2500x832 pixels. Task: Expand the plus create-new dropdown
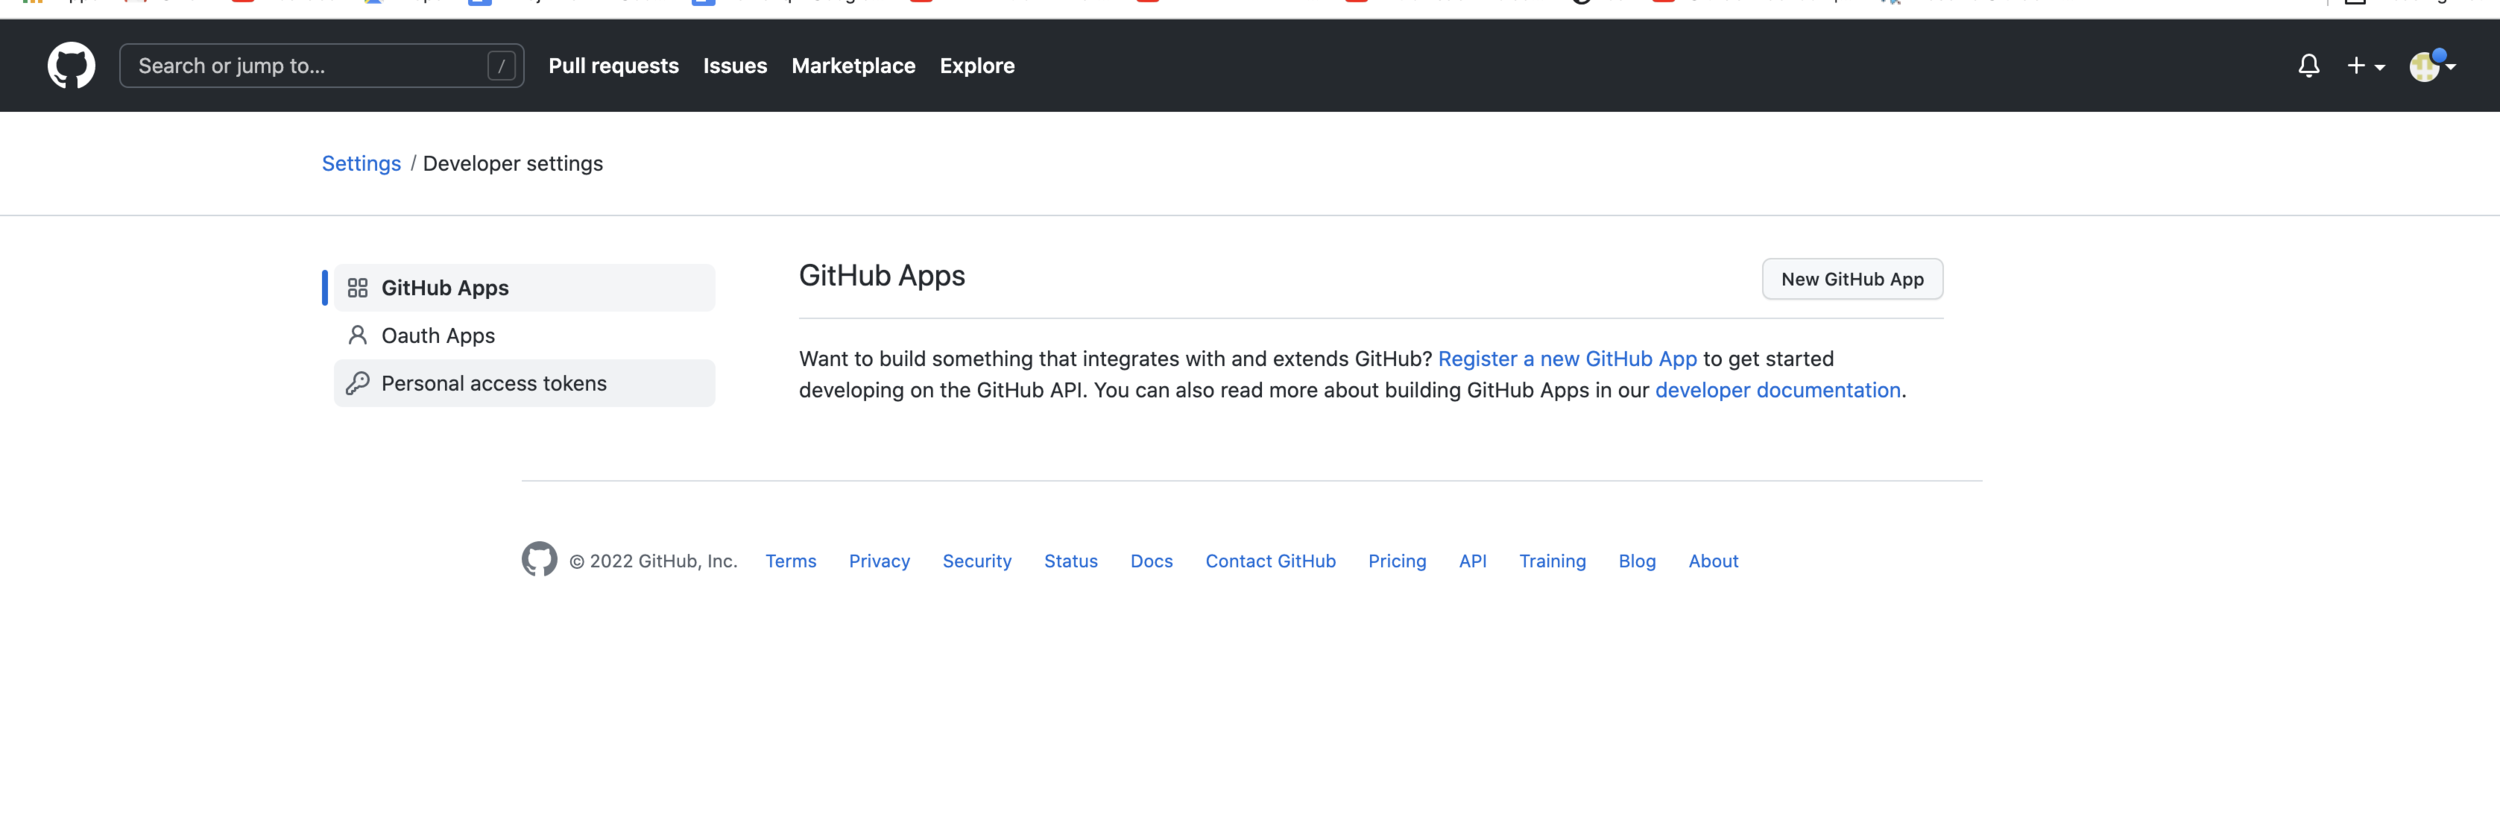click(2366, 66)
